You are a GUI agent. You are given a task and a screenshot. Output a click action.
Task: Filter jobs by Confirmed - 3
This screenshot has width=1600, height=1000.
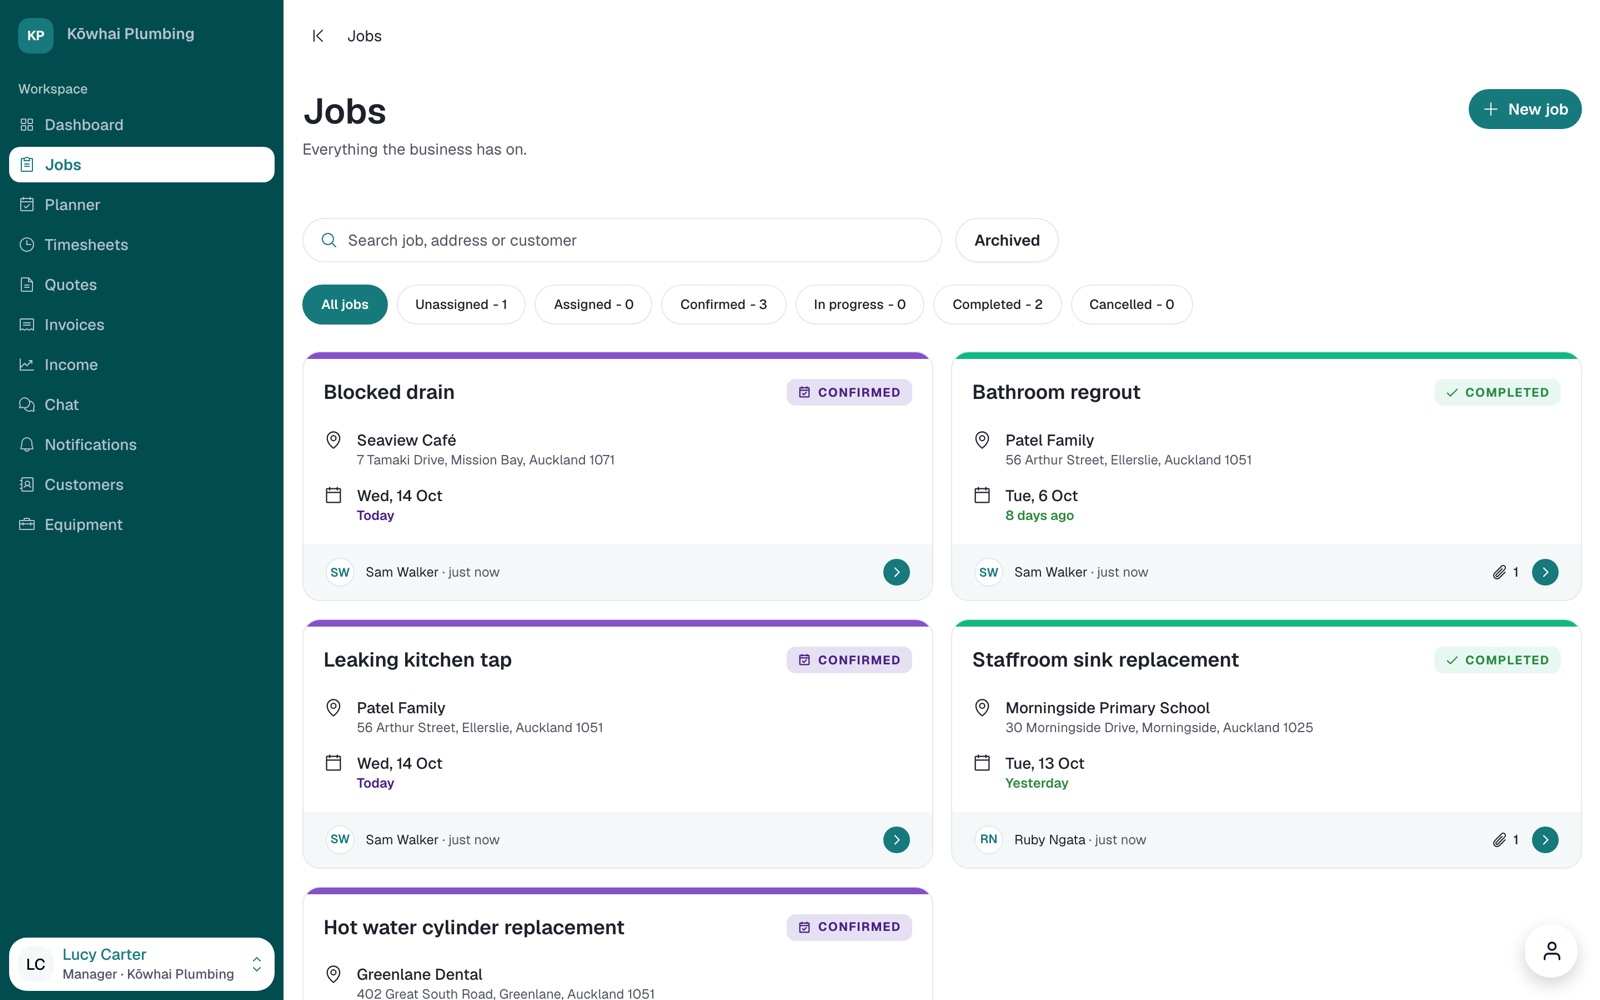(x=723, y=305)
